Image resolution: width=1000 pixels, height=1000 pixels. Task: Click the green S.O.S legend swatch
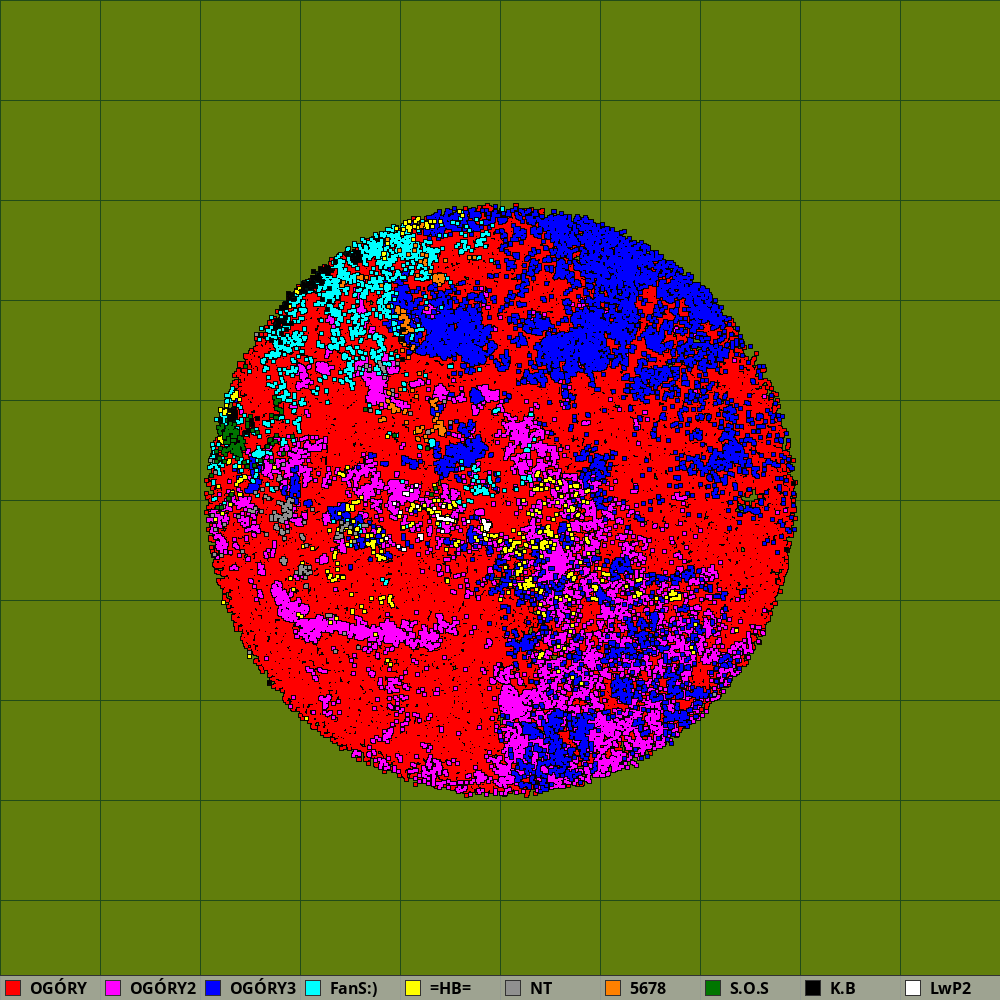tap(713, 988)
